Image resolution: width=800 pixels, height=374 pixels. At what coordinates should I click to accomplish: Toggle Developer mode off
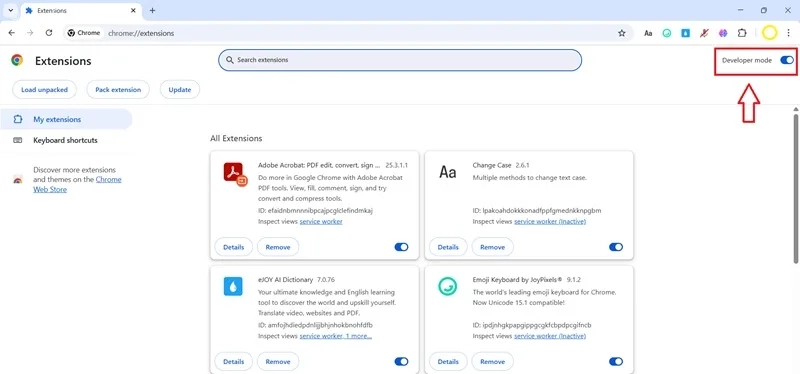(787, 60)
